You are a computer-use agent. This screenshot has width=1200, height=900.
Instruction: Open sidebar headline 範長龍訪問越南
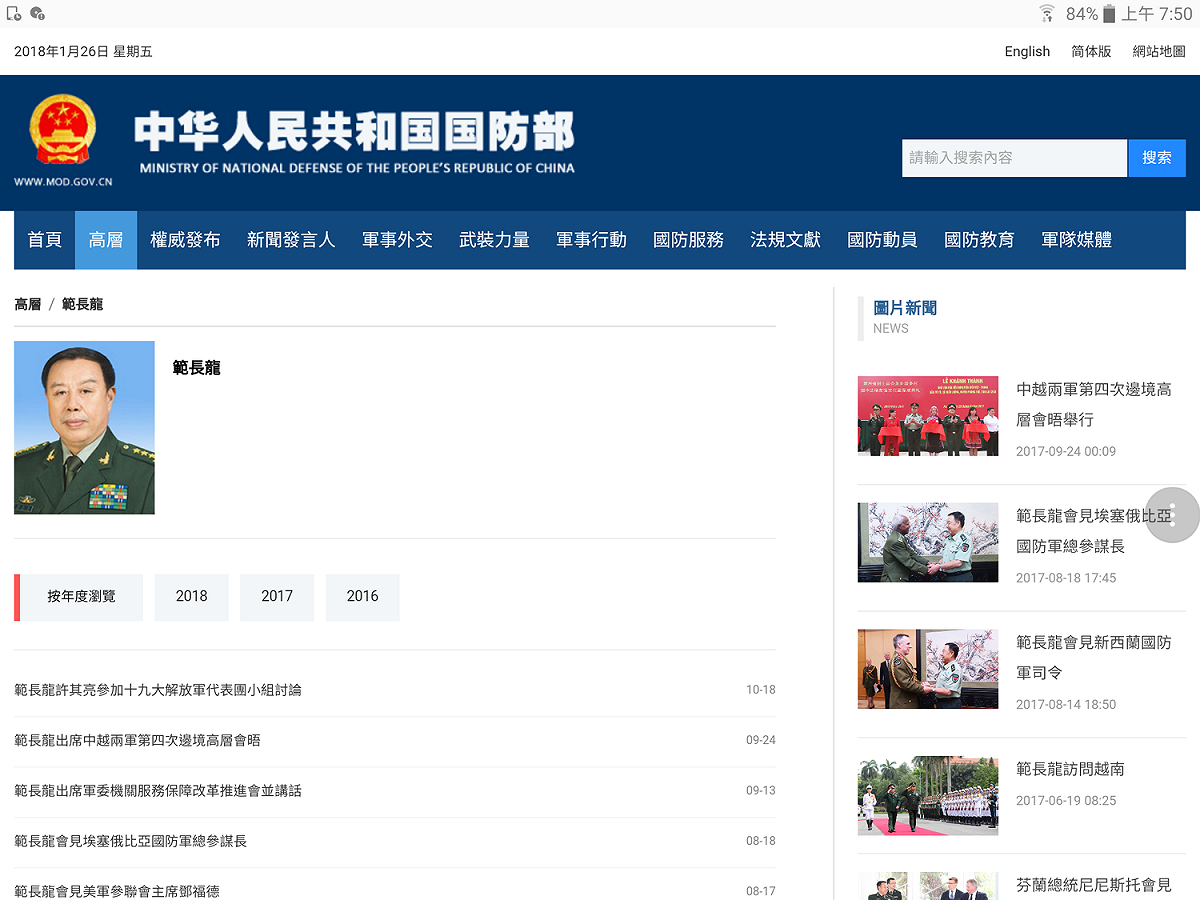(x=1070, y=769)
